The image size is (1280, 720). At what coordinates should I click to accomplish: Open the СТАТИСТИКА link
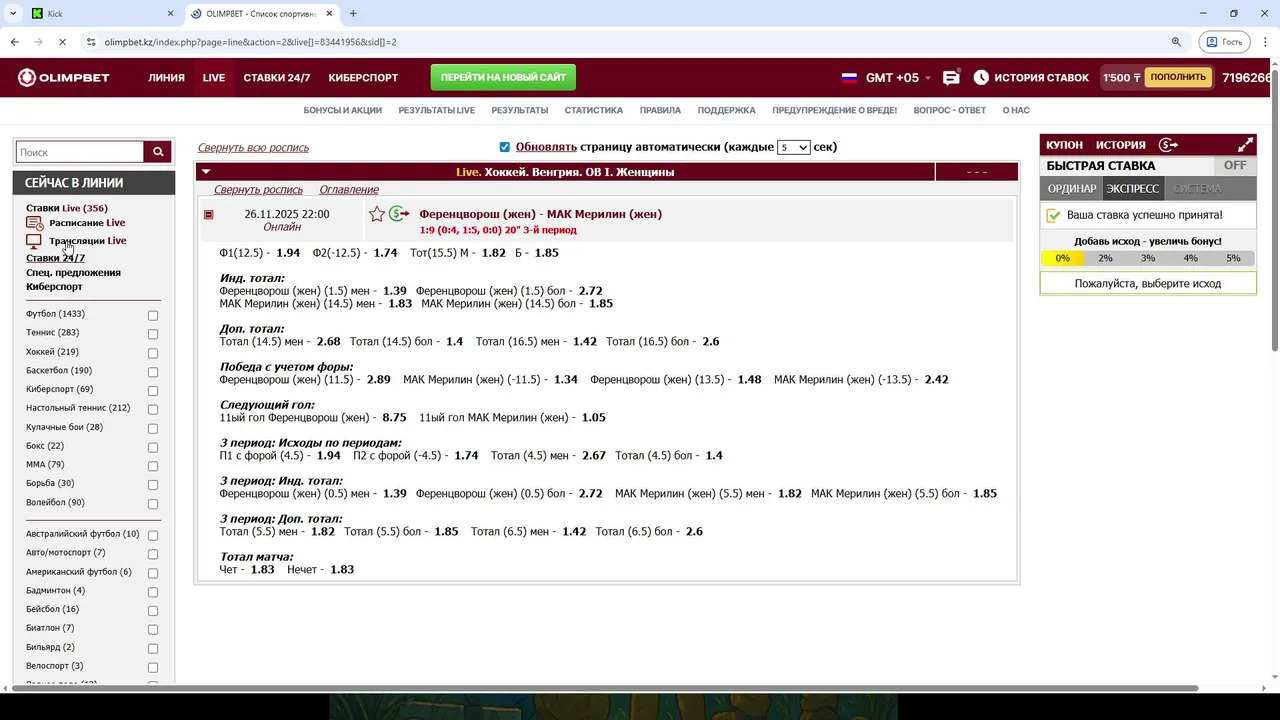pos(593,110)
